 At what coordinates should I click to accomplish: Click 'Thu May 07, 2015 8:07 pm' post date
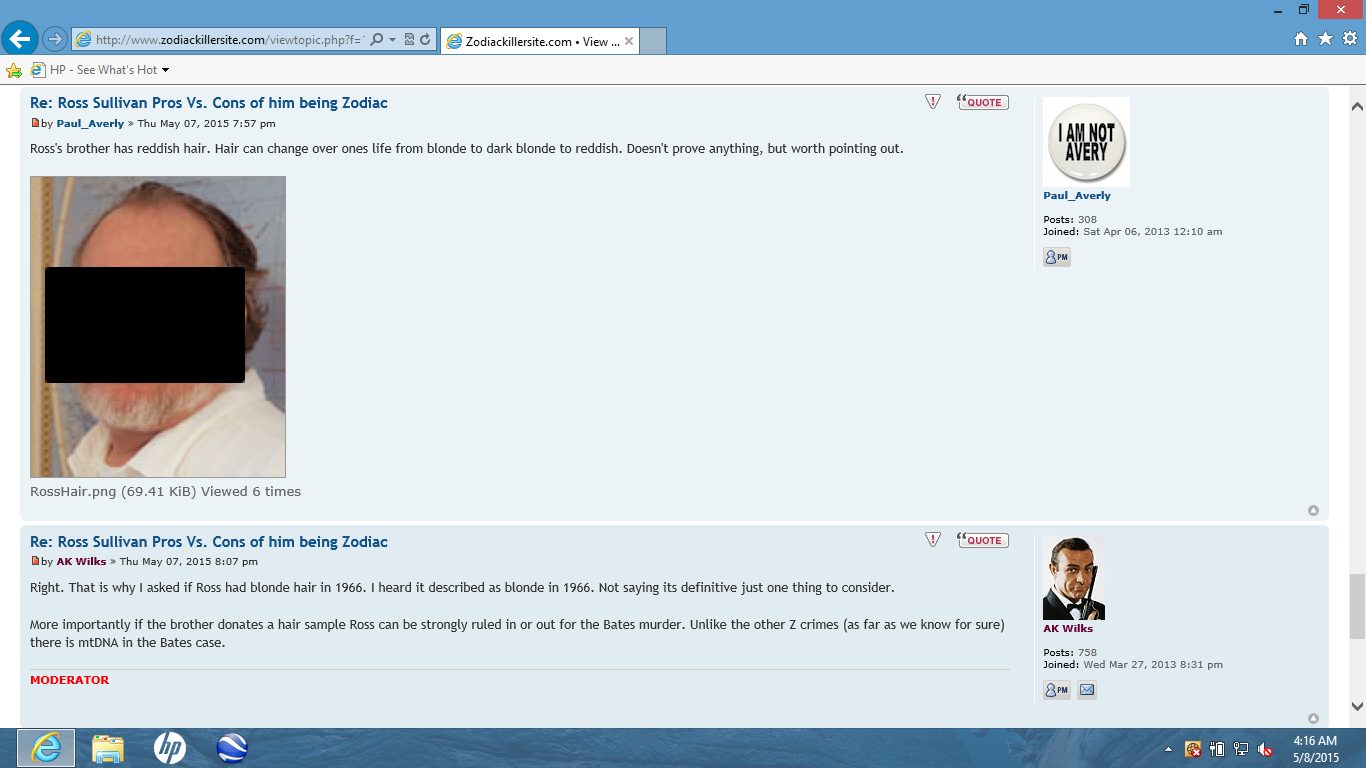click(x=188, y=562)
